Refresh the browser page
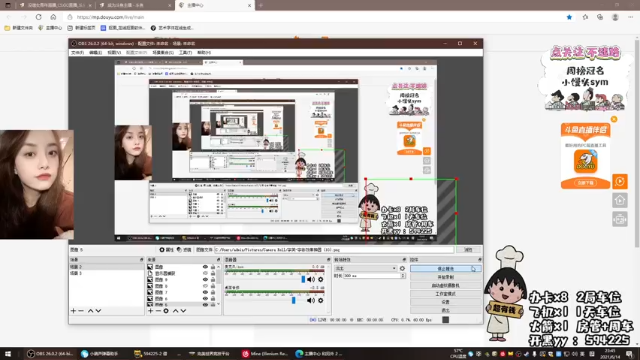Viewport: 640px width, 360px height. (x=38, y=17)
